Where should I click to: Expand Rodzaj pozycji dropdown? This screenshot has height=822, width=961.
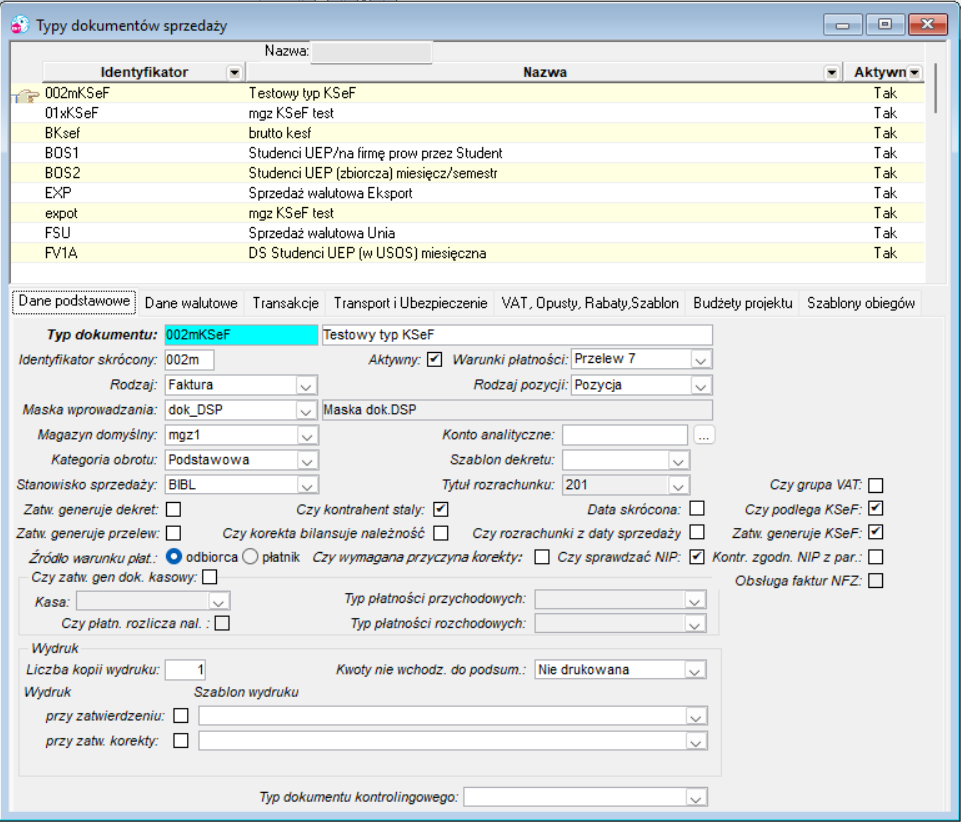(701, 386)
